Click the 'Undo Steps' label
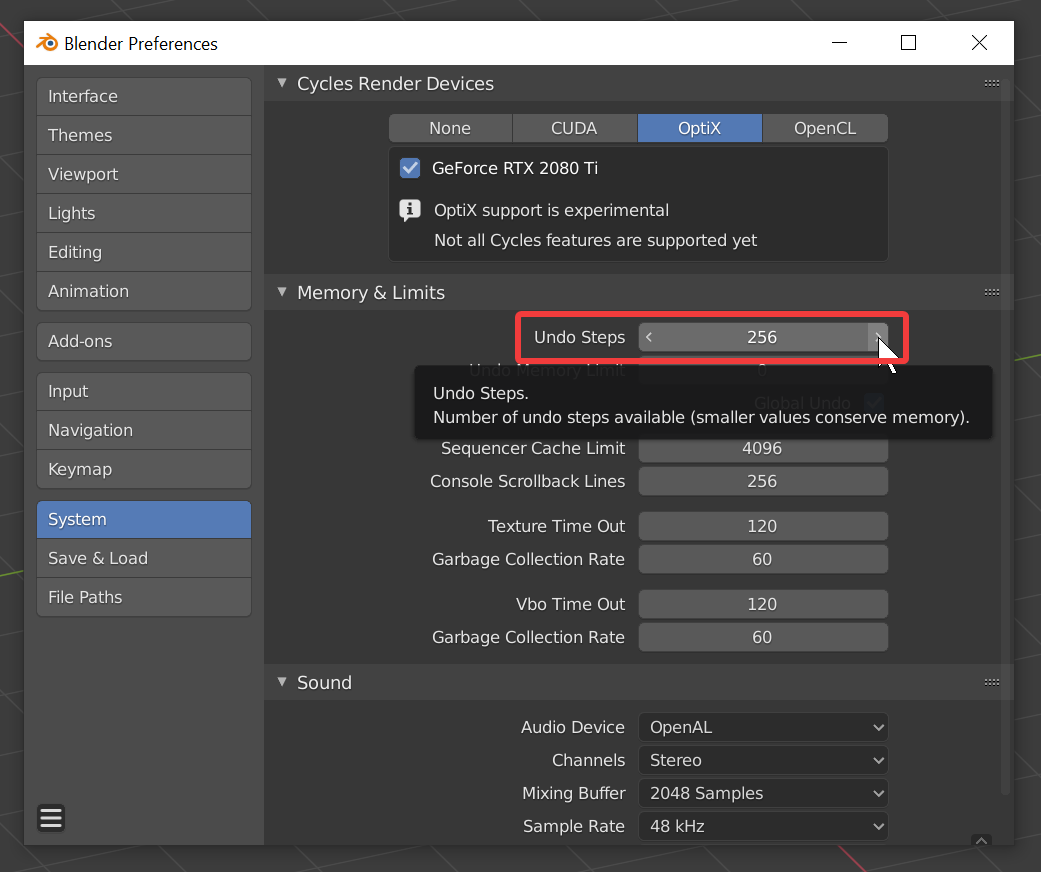This screenshot has height=872, width=1041. point(580,337)
